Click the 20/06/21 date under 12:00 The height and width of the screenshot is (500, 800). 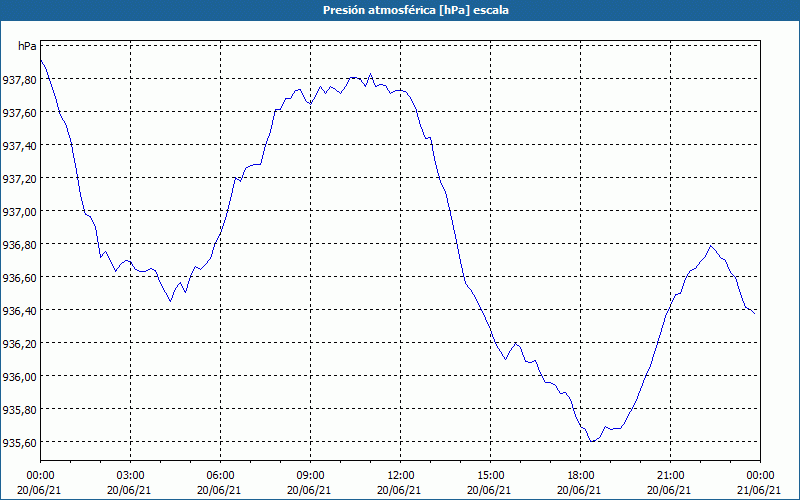tap(399, 490)
